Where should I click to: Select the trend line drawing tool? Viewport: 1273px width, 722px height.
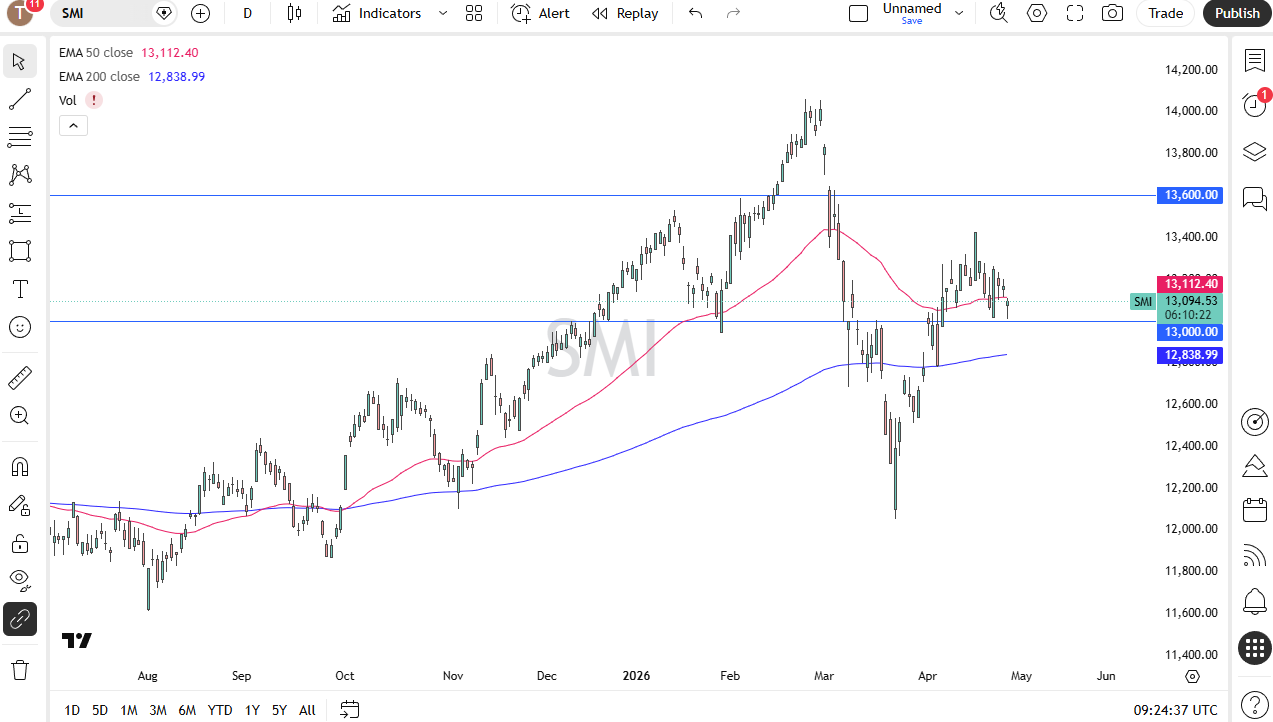[19, 99]
